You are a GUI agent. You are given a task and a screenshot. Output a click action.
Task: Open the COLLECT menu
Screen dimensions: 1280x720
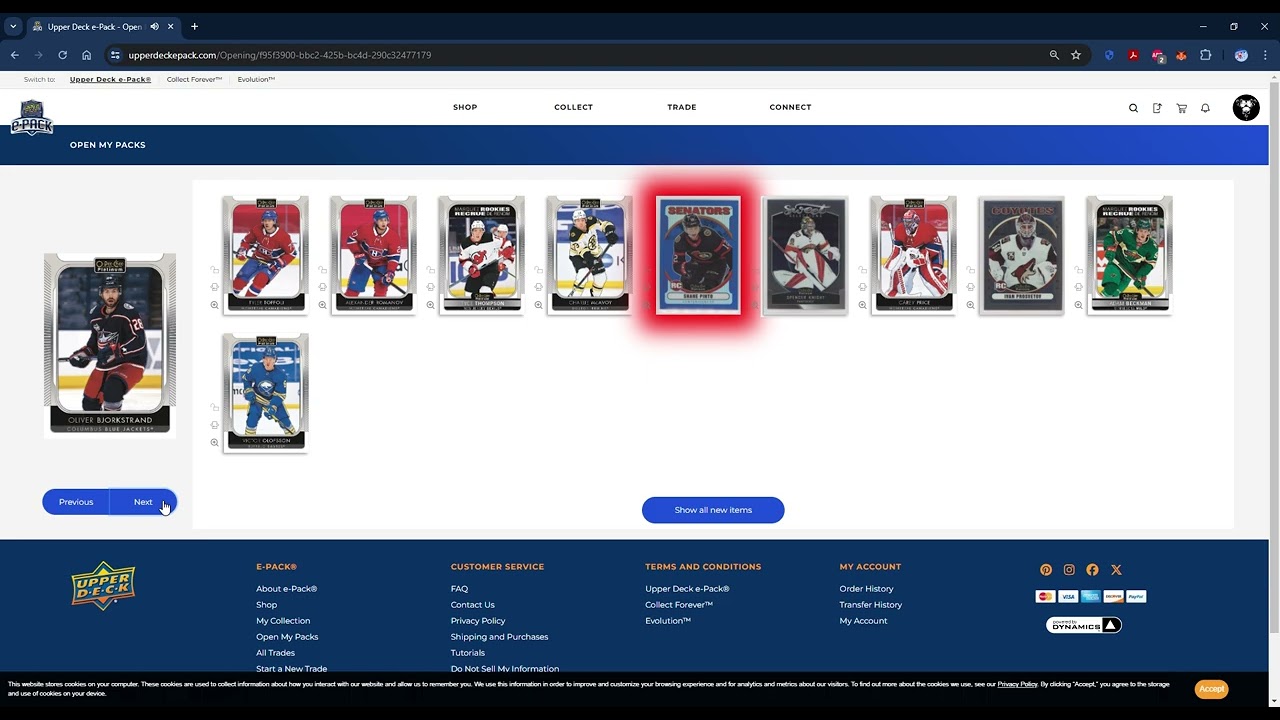573,107
